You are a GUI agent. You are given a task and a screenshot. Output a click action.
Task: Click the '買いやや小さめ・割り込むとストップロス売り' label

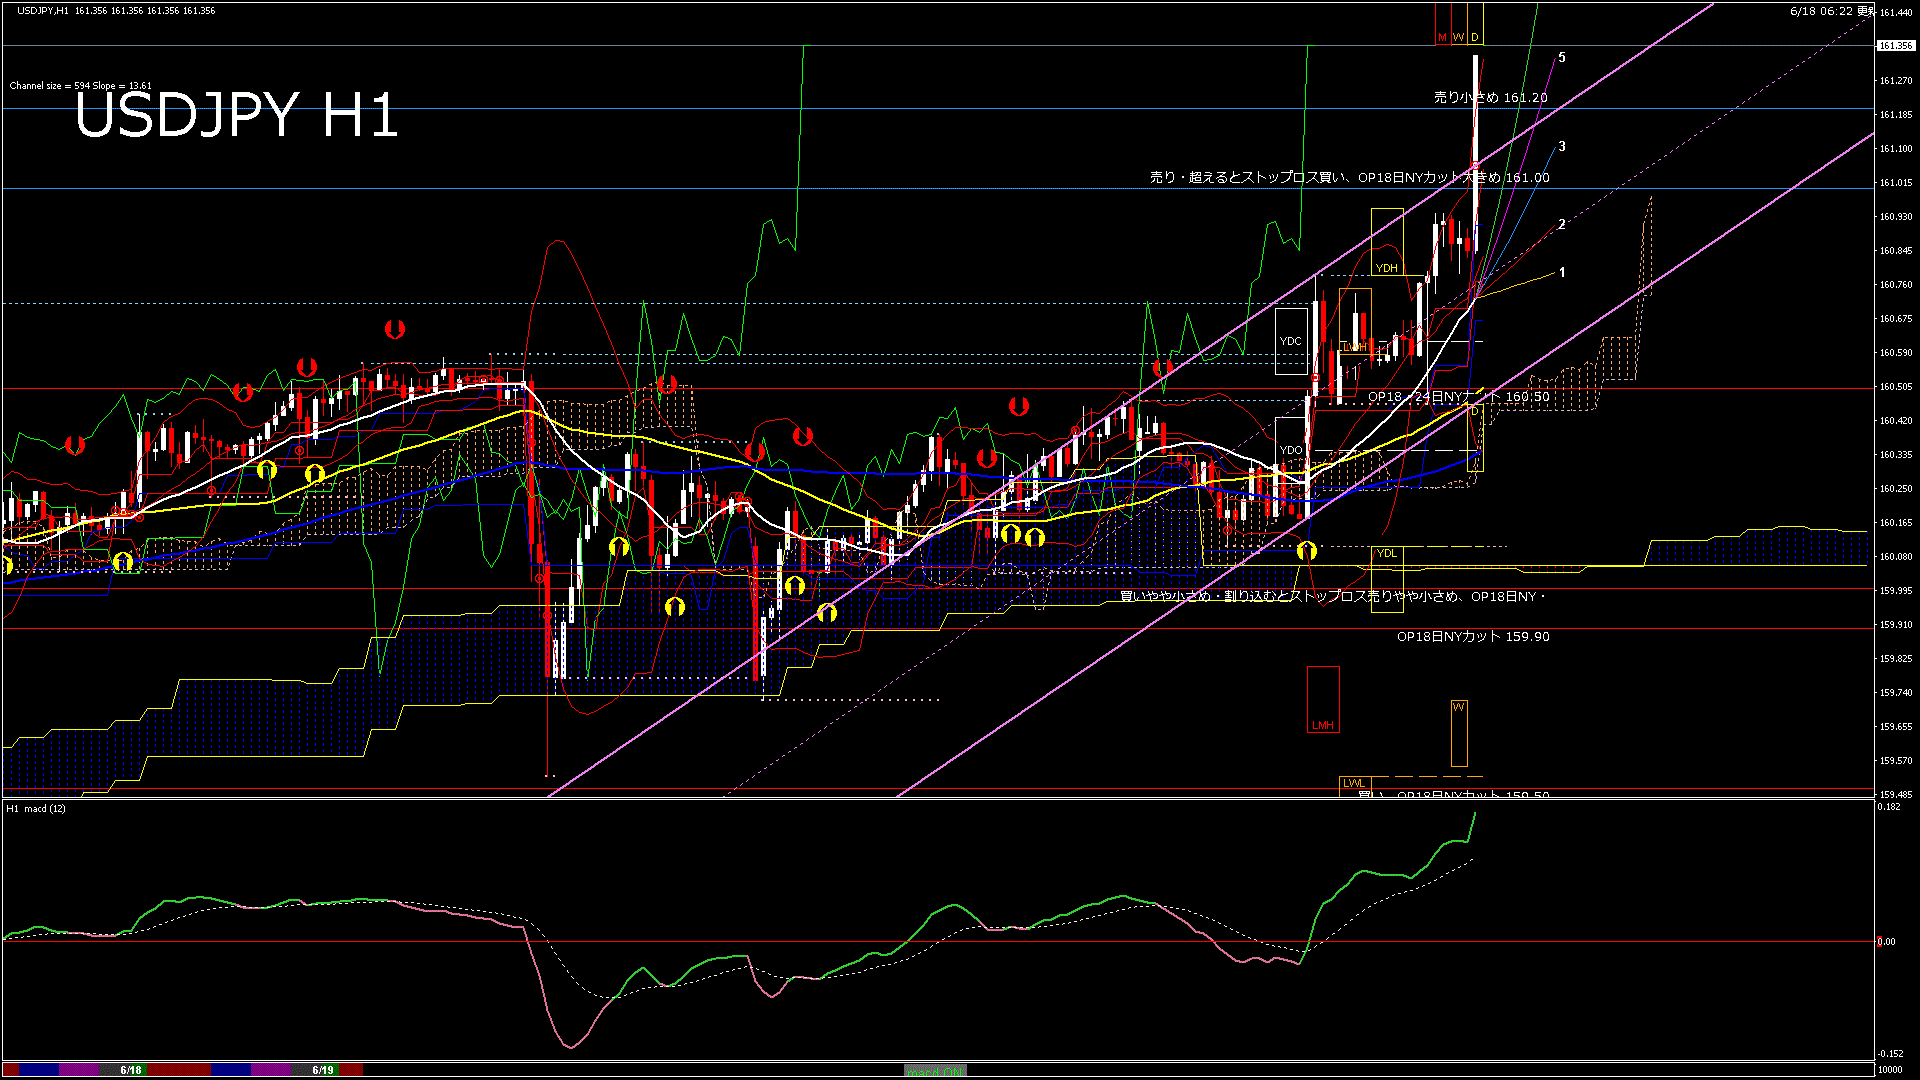coord(1257,596)
